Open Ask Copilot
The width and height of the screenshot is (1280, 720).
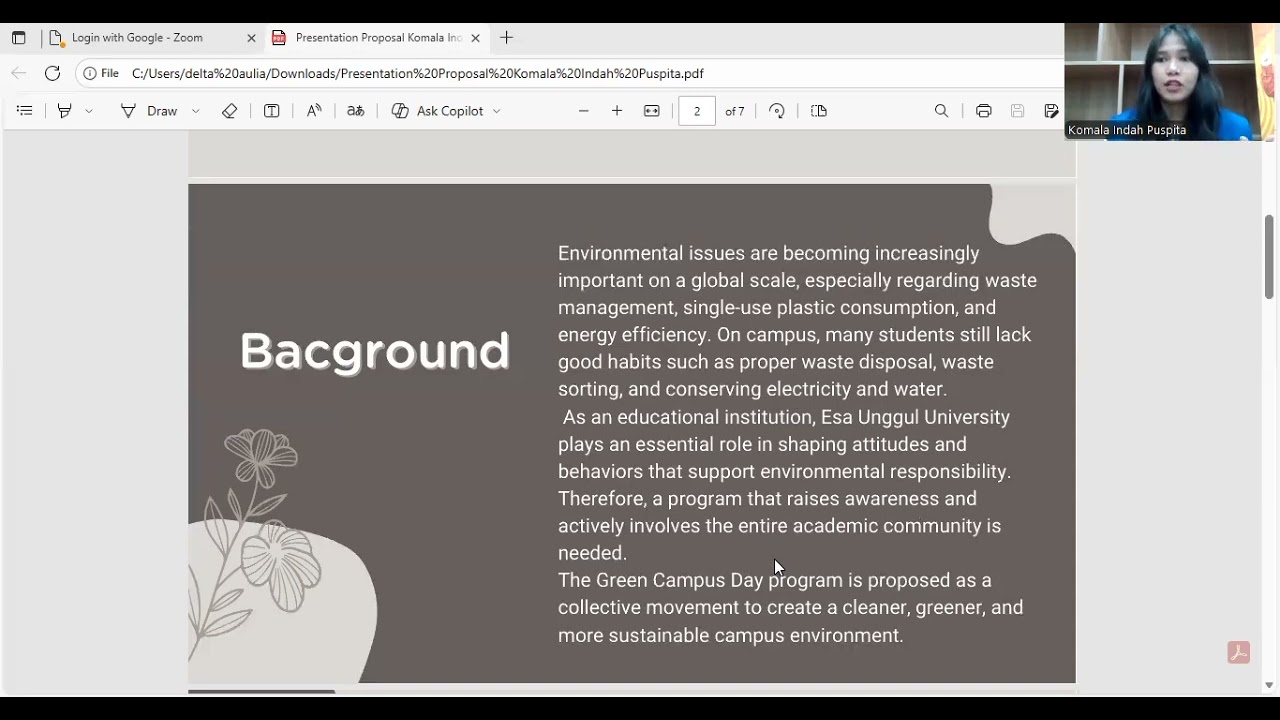pyautogui.click(x=438, y=111)
